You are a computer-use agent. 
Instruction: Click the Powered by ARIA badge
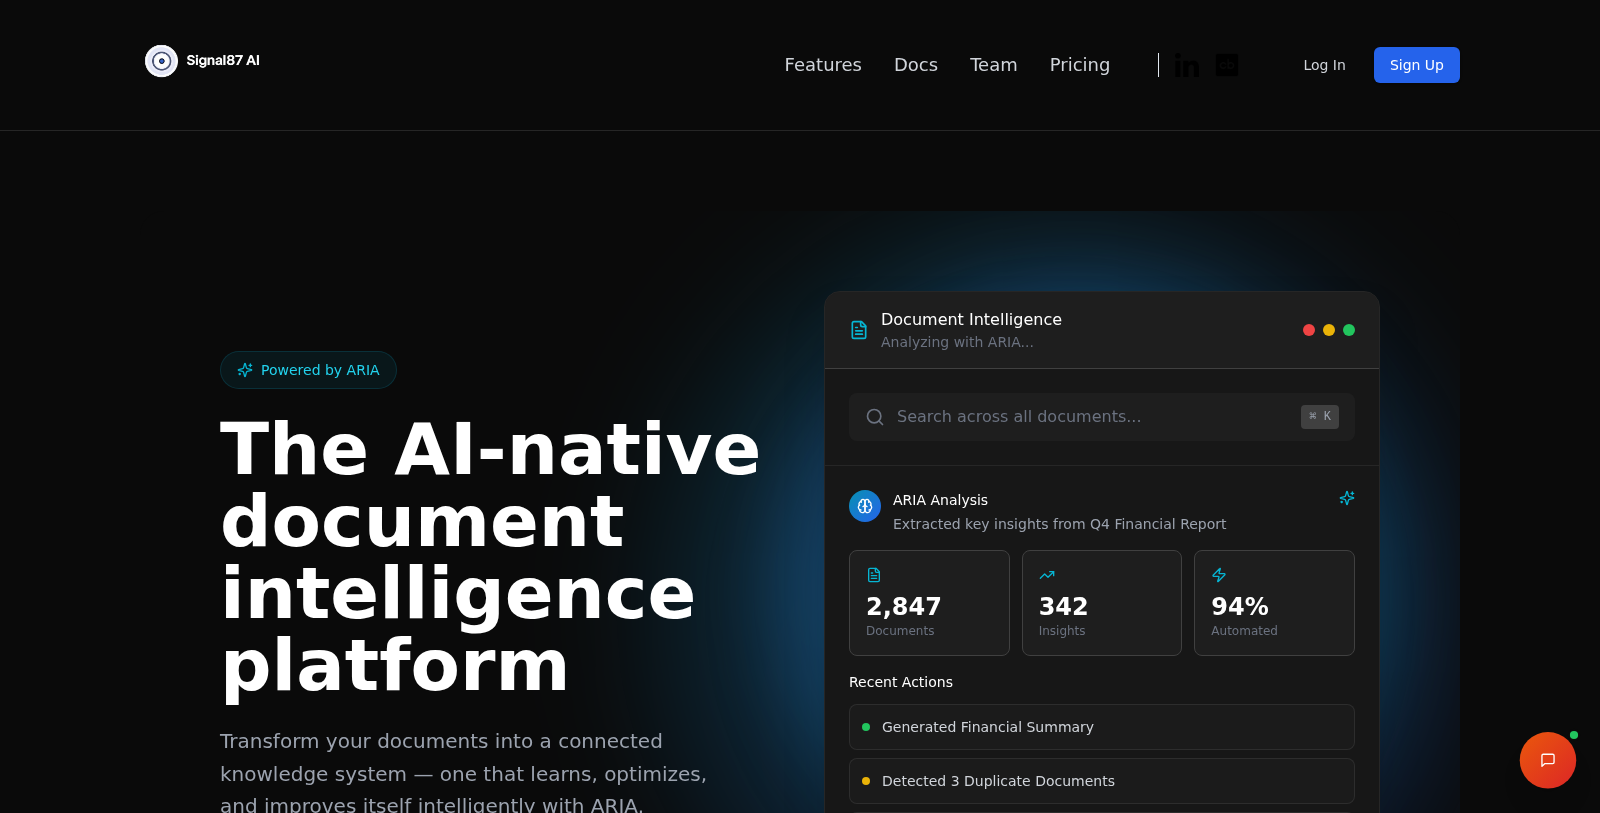coord(308,370)
